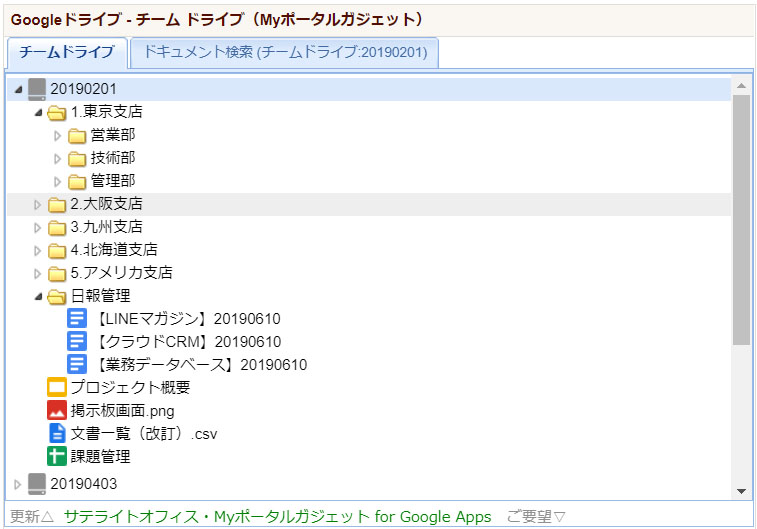Open the 文書一覧（改訂）.csv file name
Screen dimensions: 757x529
144,433
